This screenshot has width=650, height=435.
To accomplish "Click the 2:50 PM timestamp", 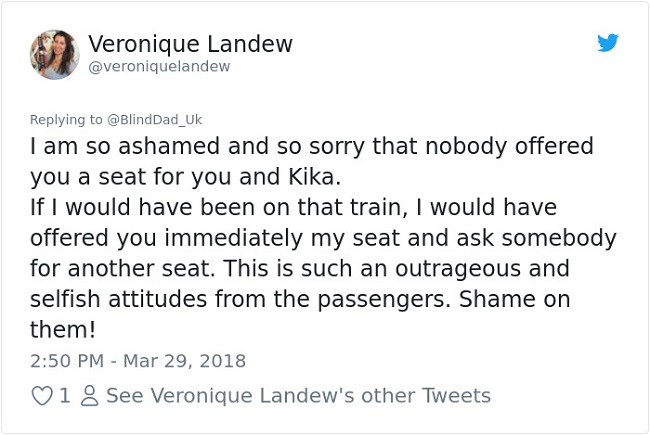I will click(68, 361).
